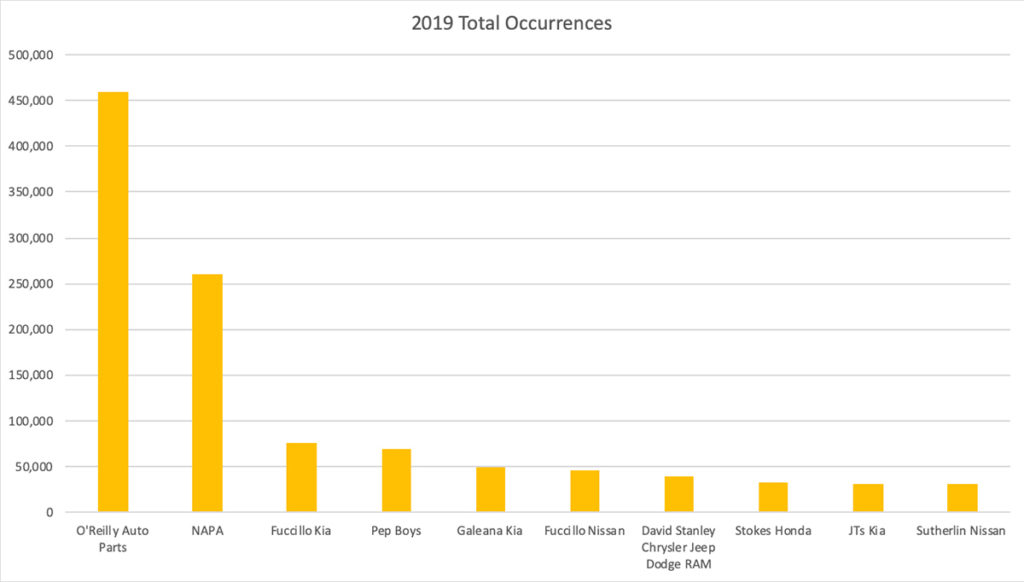Select the Pep Boys bar
The image size is (1024, 582).
[396, 481]
